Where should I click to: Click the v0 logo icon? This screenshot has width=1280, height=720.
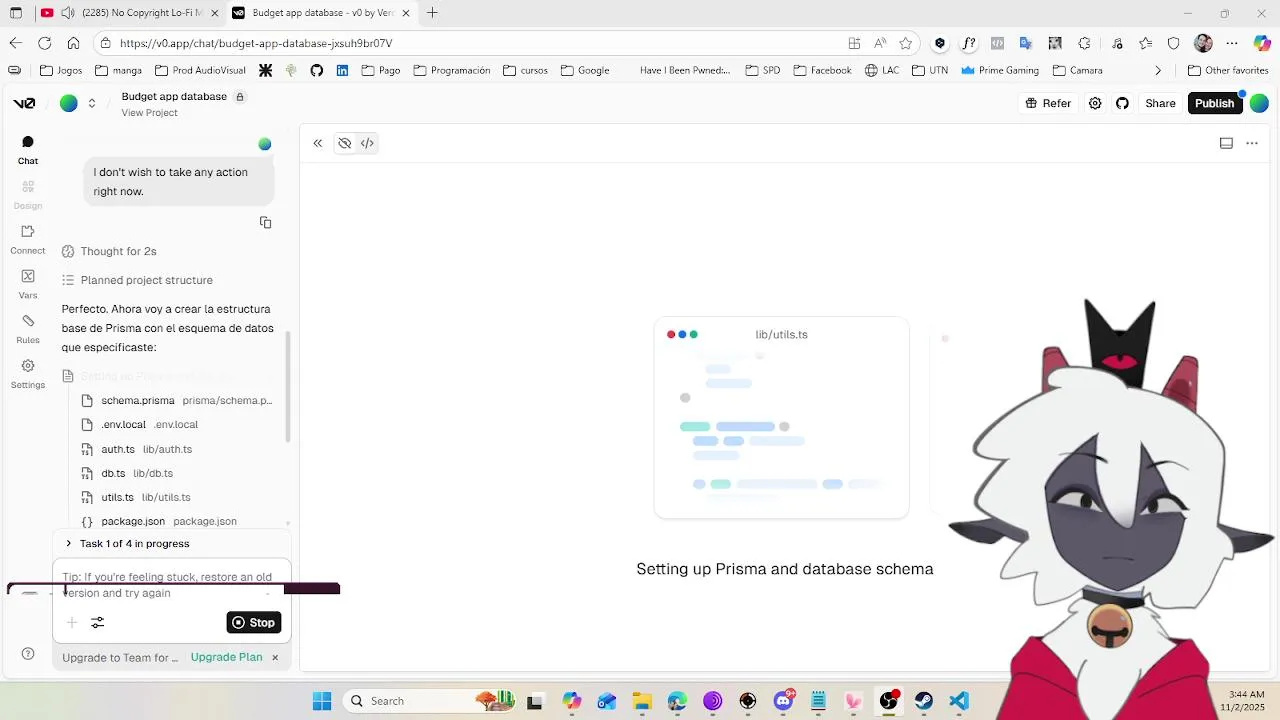point(25,103)
